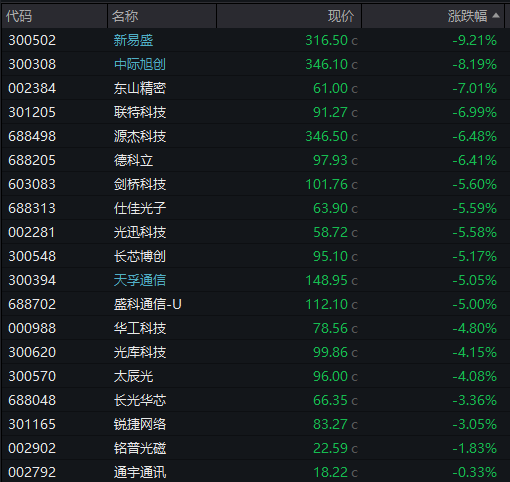This screenshot has height=482, width=510.
Task: Click the -0.33% change value
Action: point(475,472)
